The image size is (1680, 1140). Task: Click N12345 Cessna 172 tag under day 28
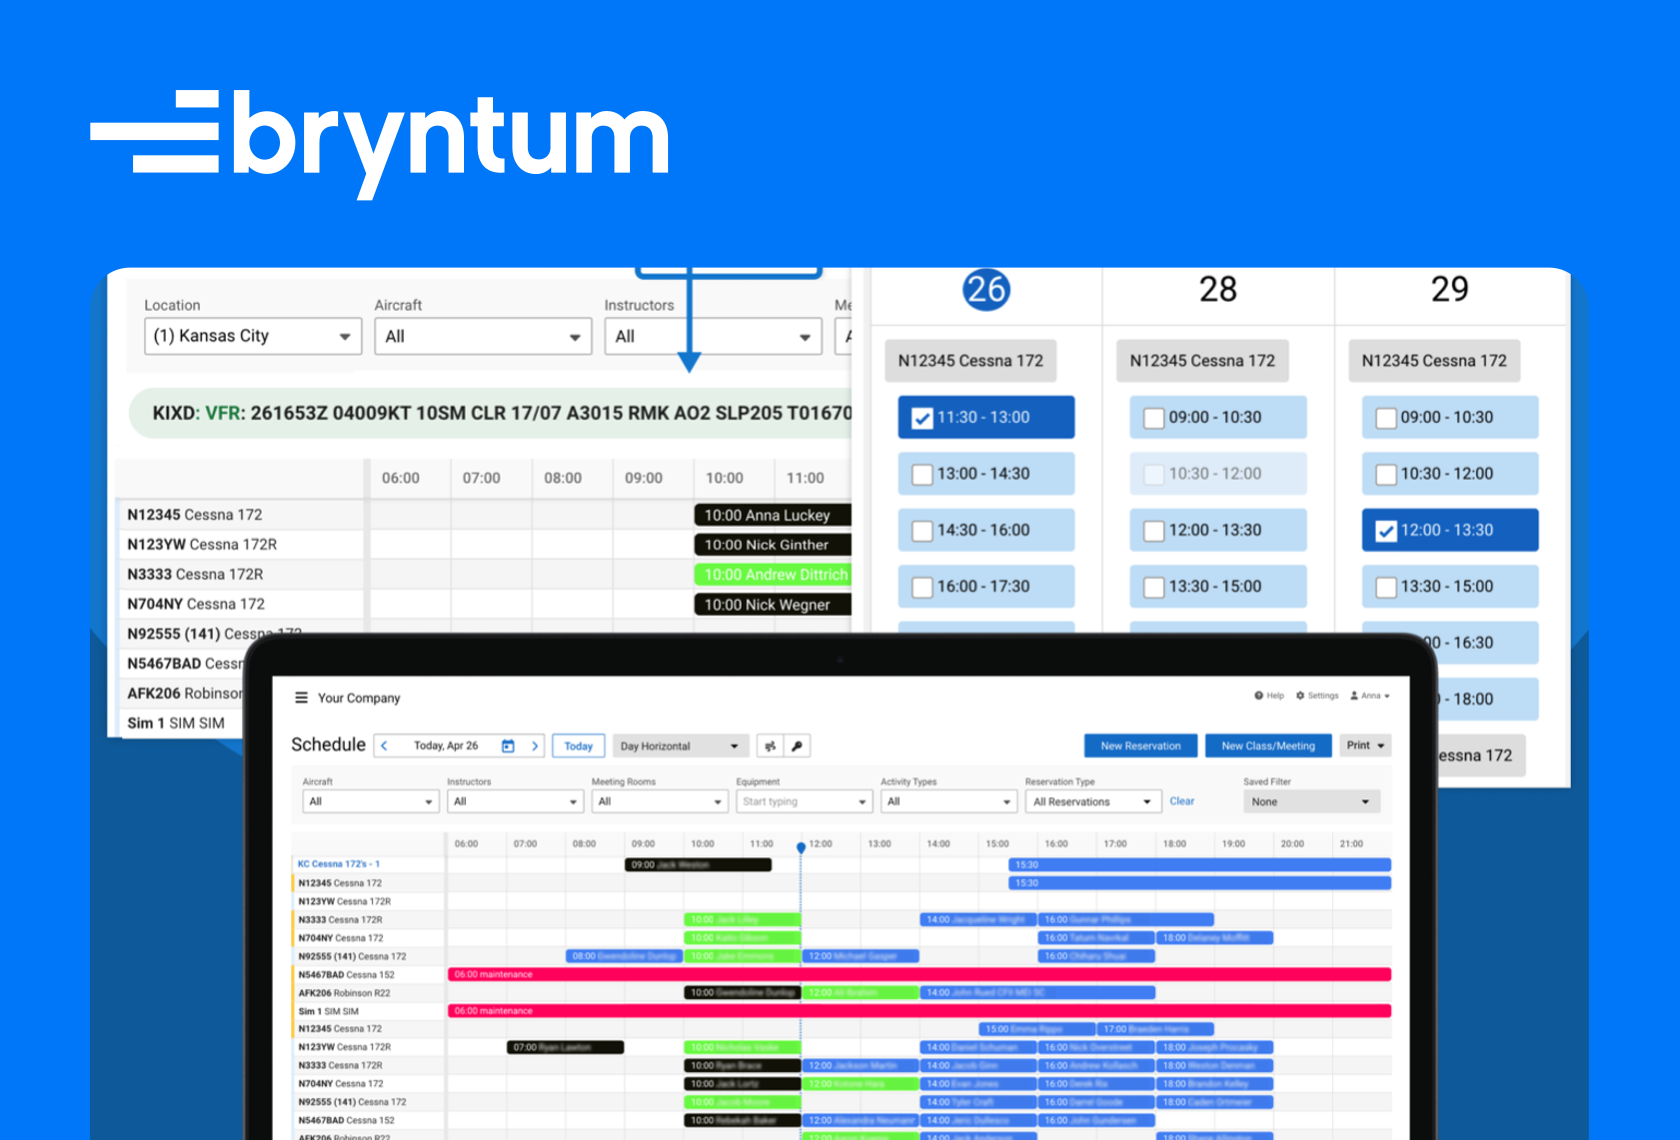pos(1202,361)
